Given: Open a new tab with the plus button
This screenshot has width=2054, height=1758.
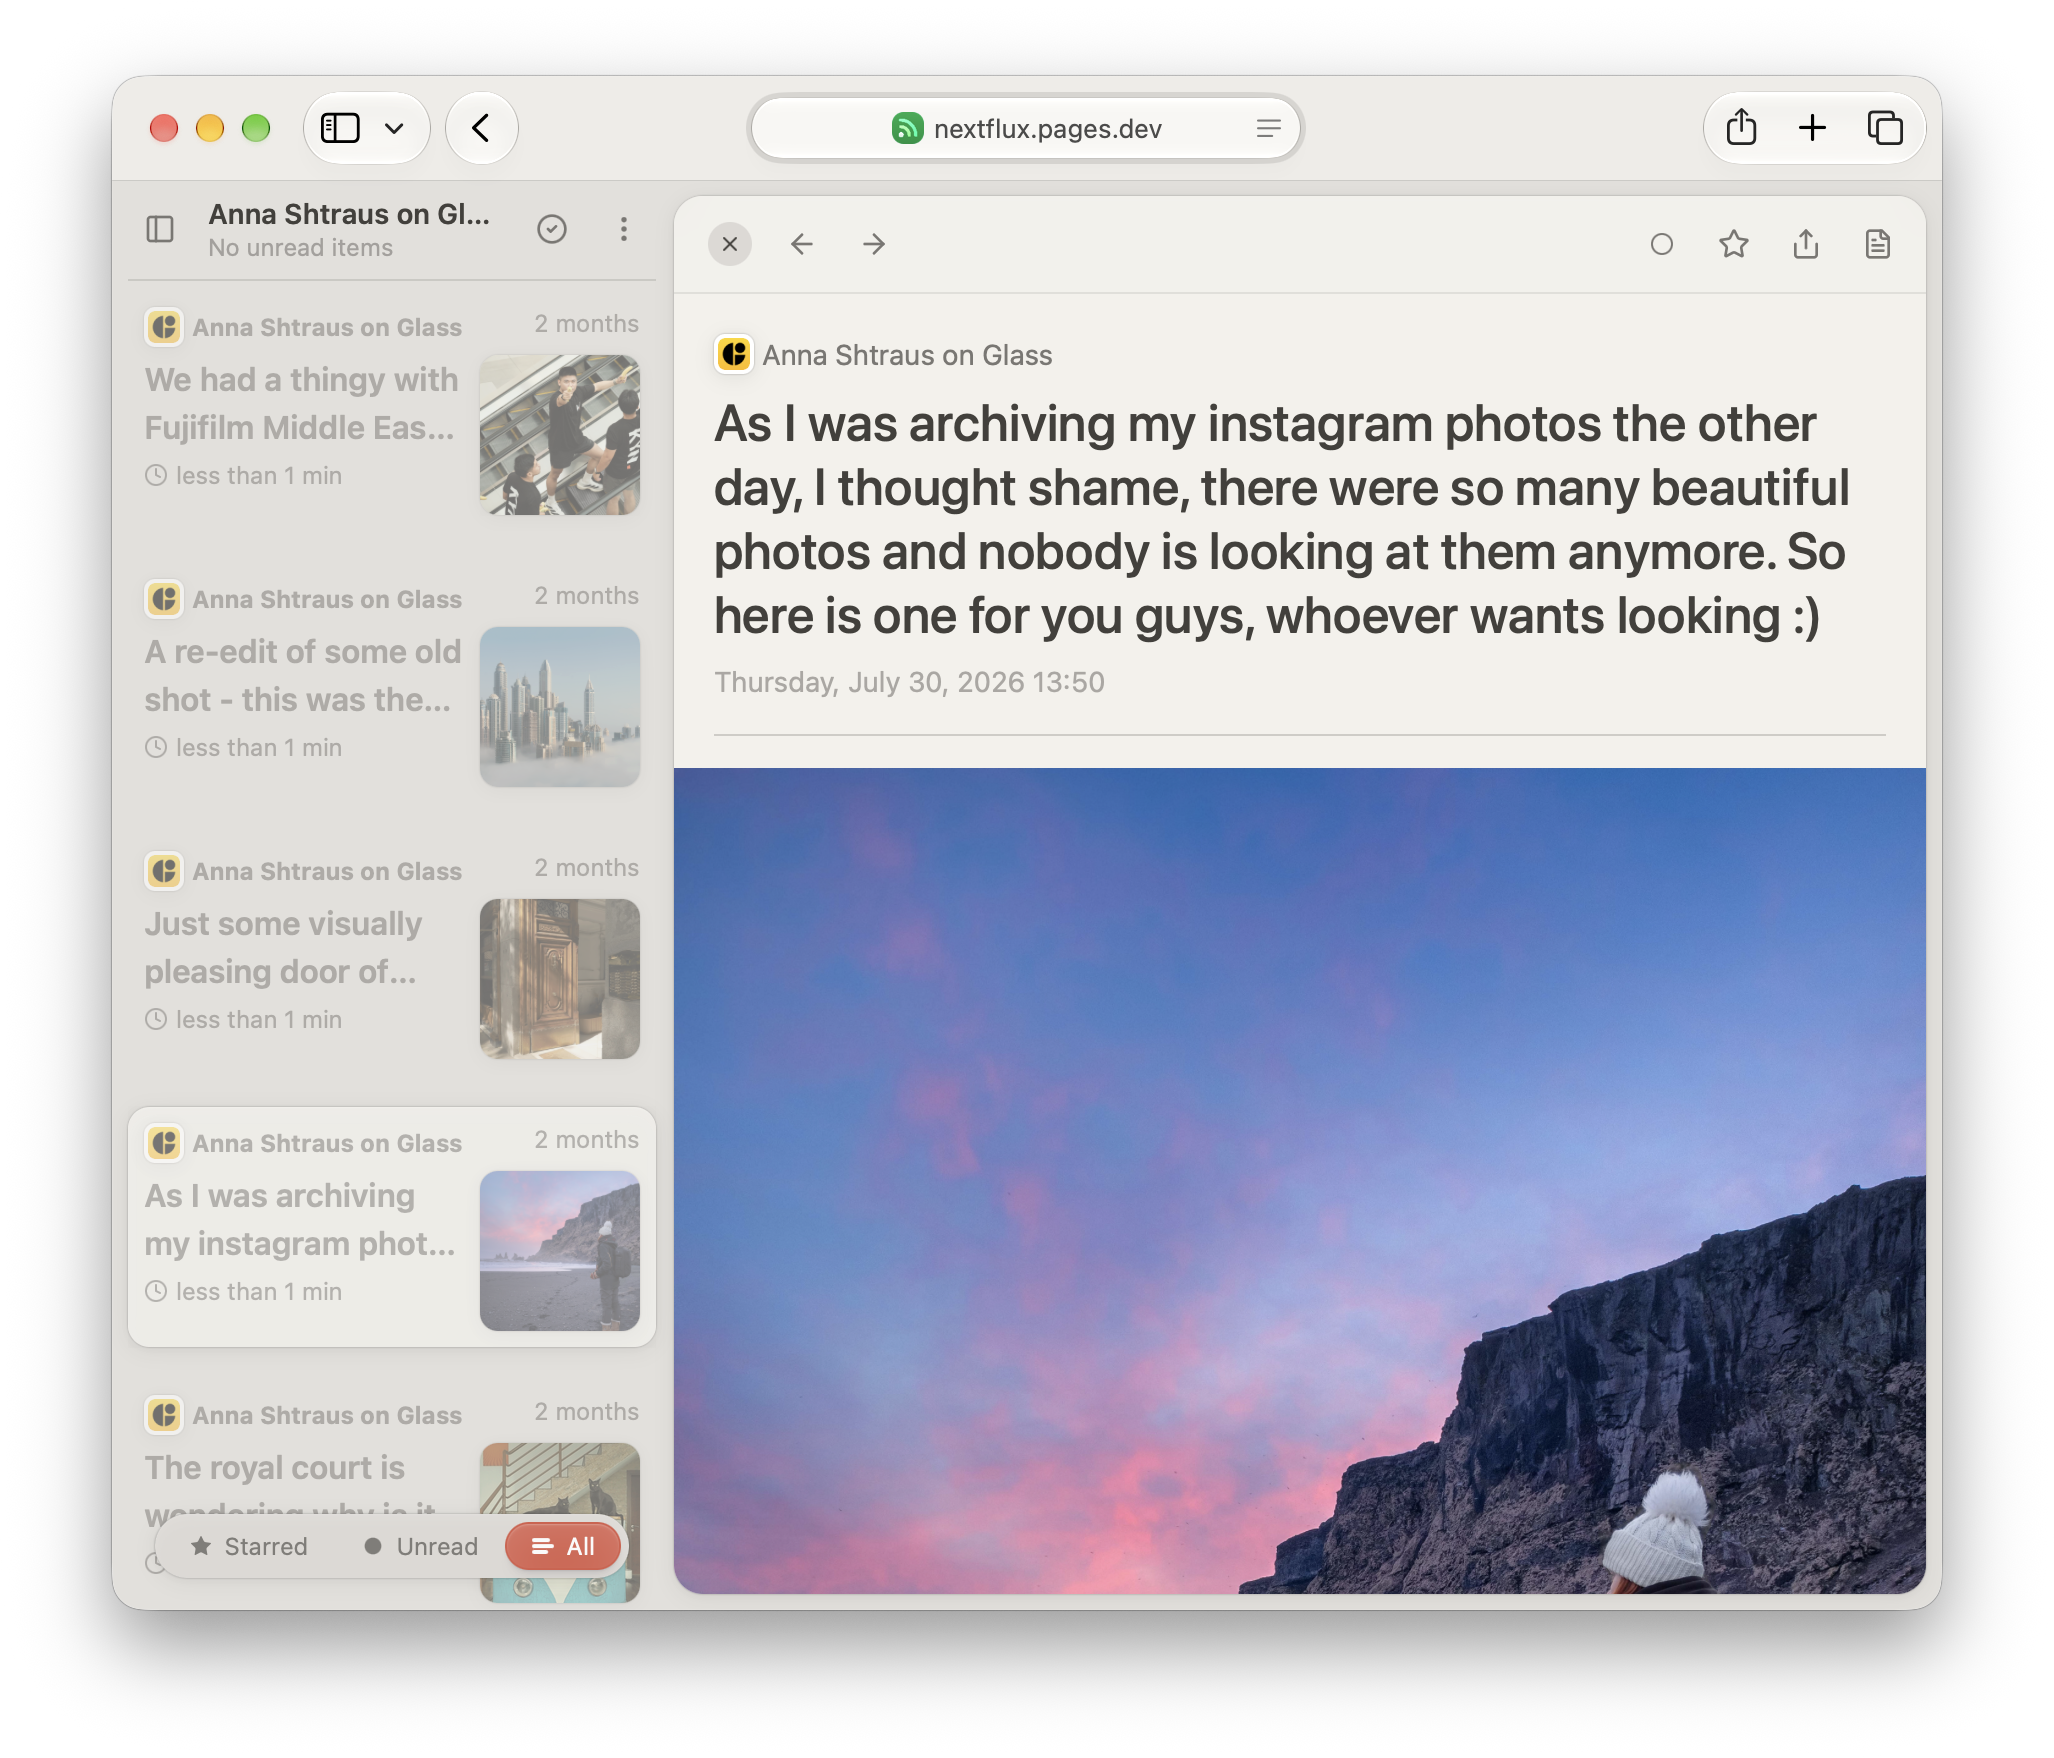Looking at the screenshot, I should tap(1812, 128).
